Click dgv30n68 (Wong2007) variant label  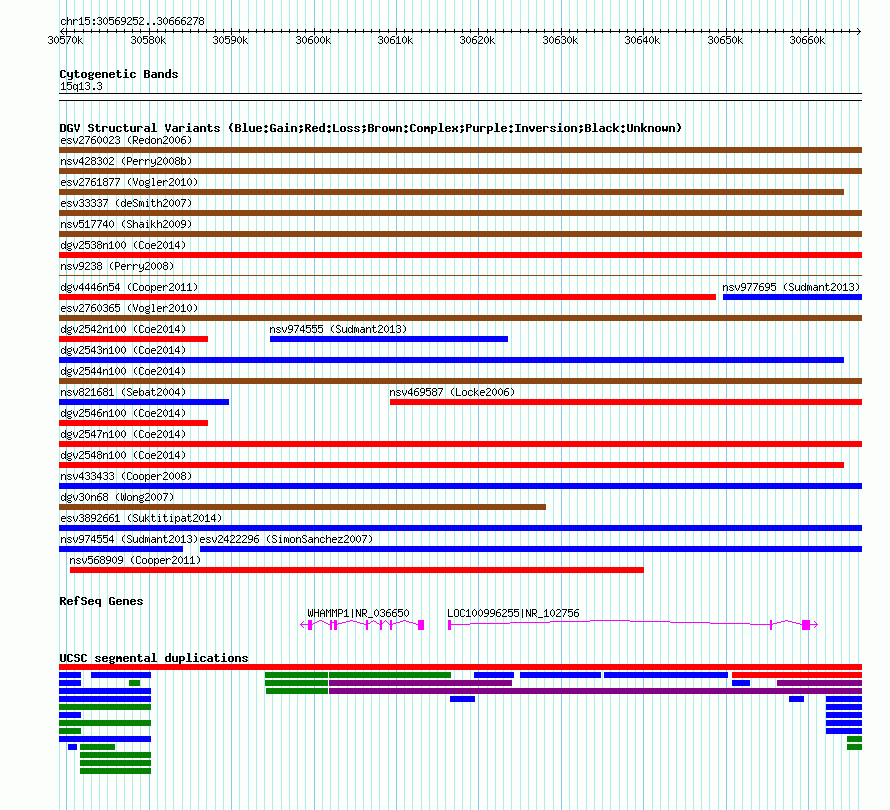pyautogui.click(x=117, y=497)
